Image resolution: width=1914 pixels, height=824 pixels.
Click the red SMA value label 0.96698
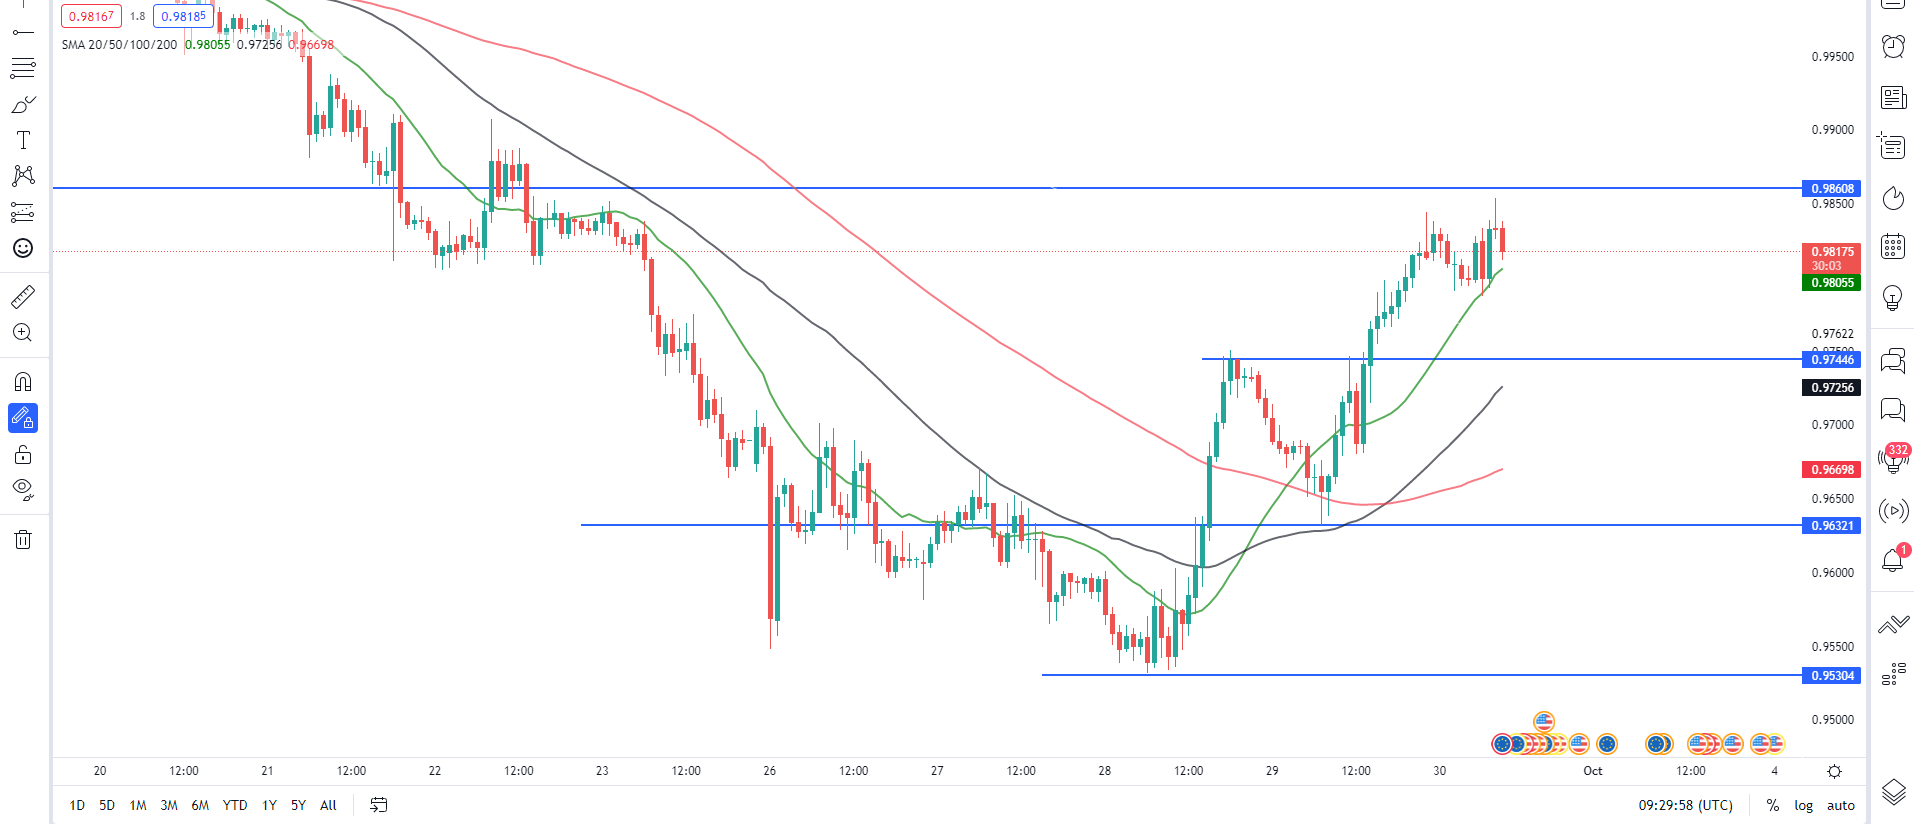click(x=1832, y=469)
